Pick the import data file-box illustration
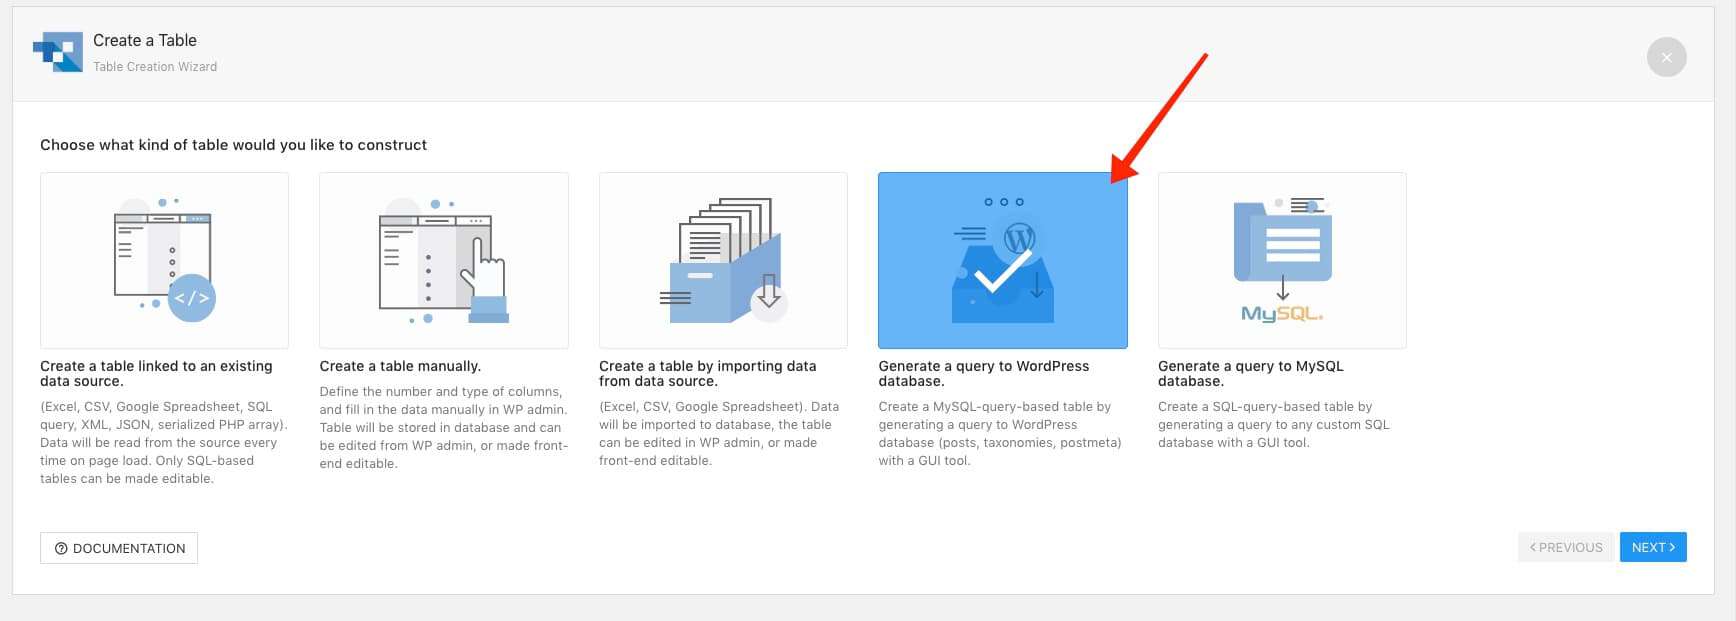Viewport: 1736px width, 621px height. click(x=723, y=260)
